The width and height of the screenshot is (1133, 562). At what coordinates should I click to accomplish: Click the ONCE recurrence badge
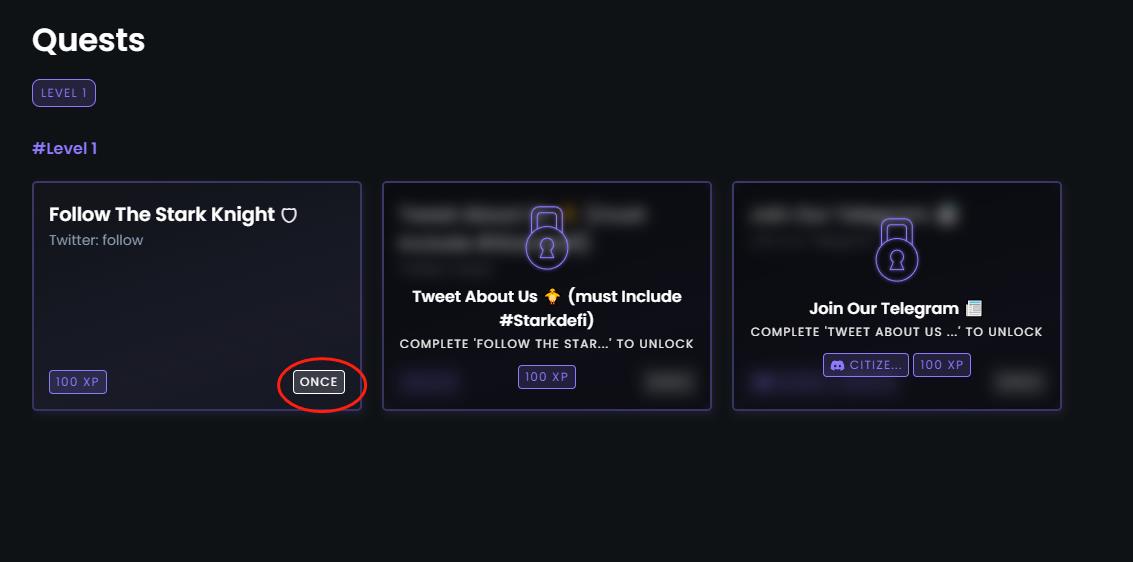319,382
